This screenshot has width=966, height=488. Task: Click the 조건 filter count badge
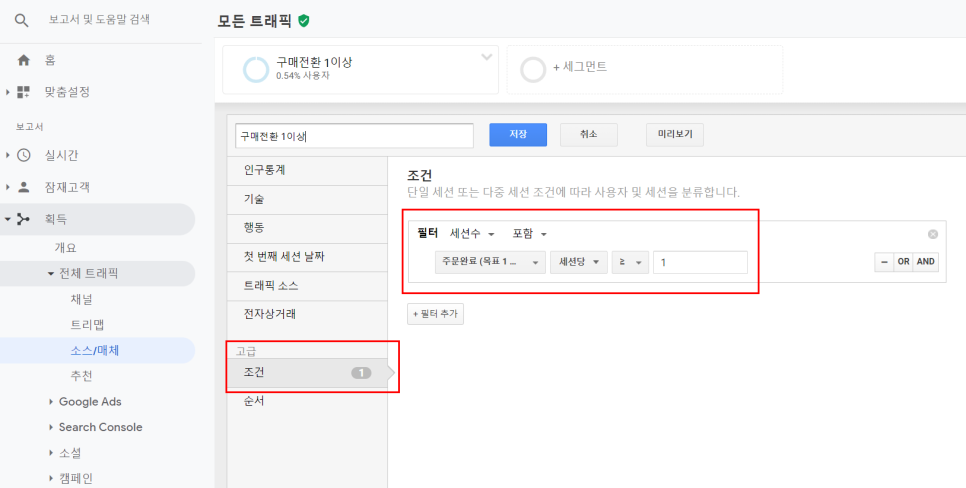362,373
